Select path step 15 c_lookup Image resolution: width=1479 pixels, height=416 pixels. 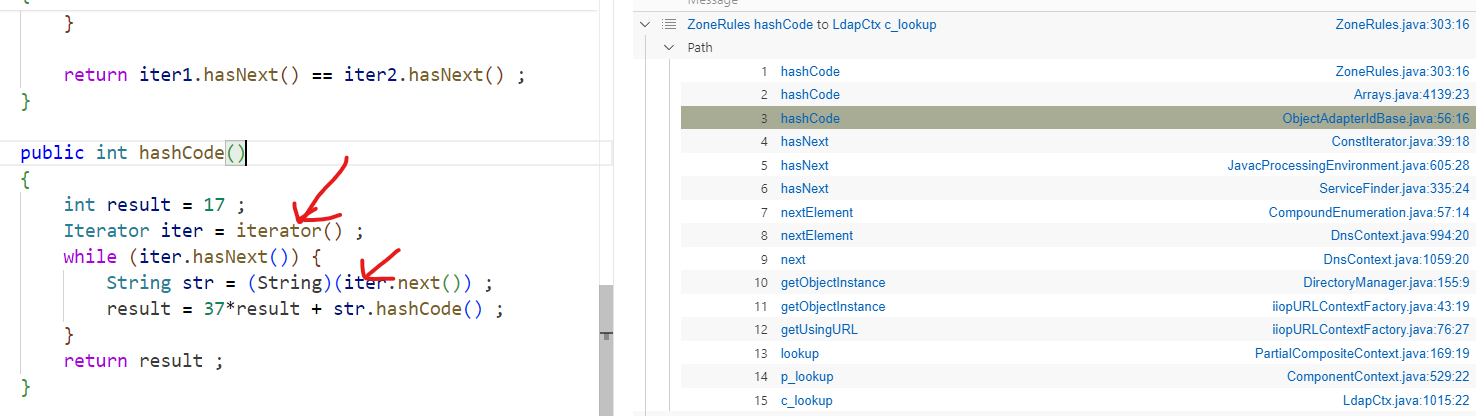(806, 401)
